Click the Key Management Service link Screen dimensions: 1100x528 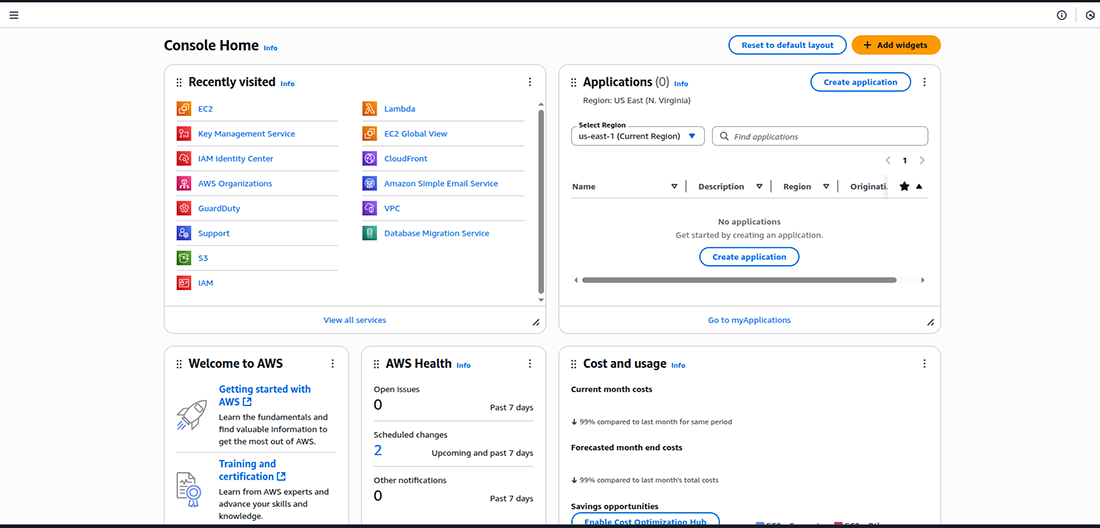(246, 133)
